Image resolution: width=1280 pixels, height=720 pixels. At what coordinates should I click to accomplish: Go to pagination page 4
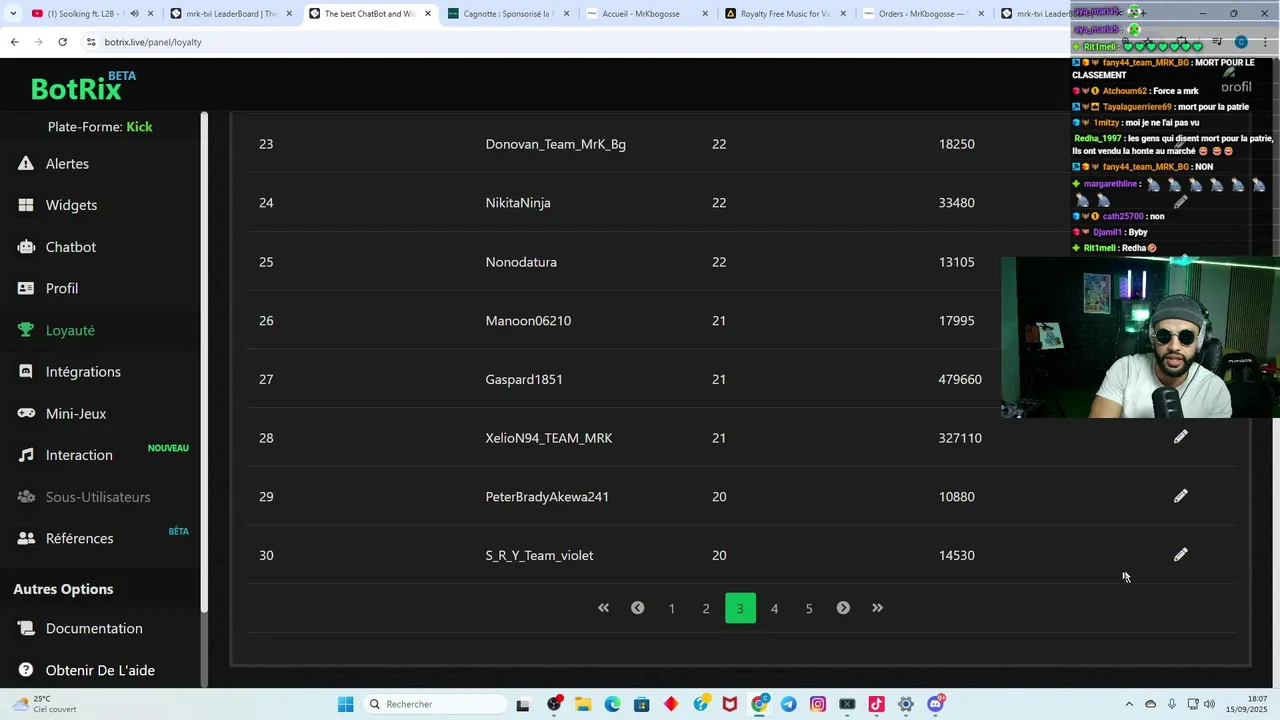[774, 608]
